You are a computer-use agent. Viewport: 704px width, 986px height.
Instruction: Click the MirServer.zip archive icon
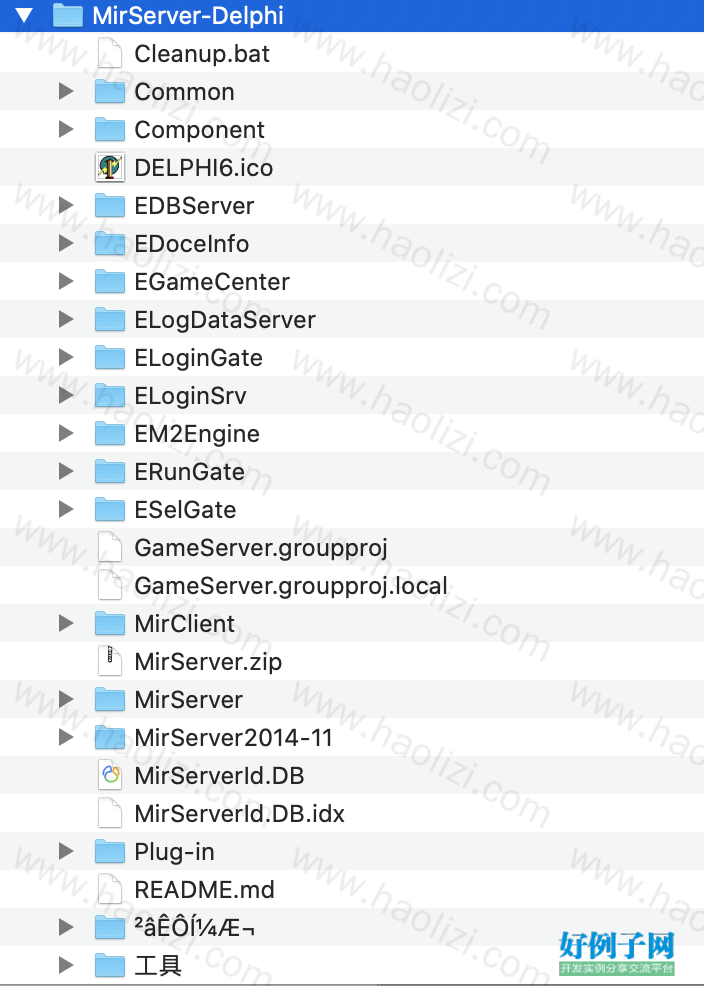click(x=110, y=661)
